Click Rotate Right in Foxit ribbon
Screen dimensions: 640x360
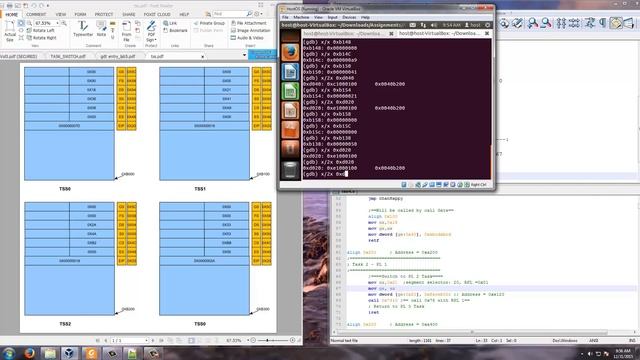click(x=41, y=38)
